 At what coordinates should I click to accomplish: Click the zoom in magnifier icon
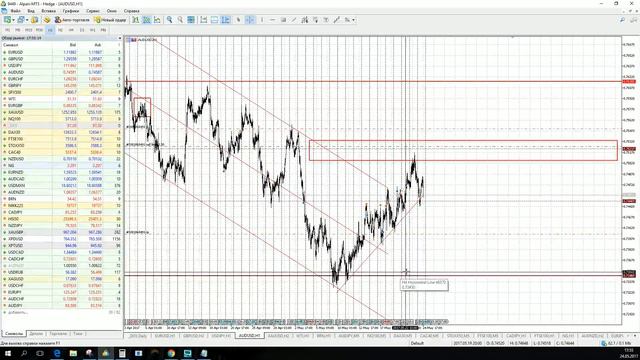tap(169, 20)
